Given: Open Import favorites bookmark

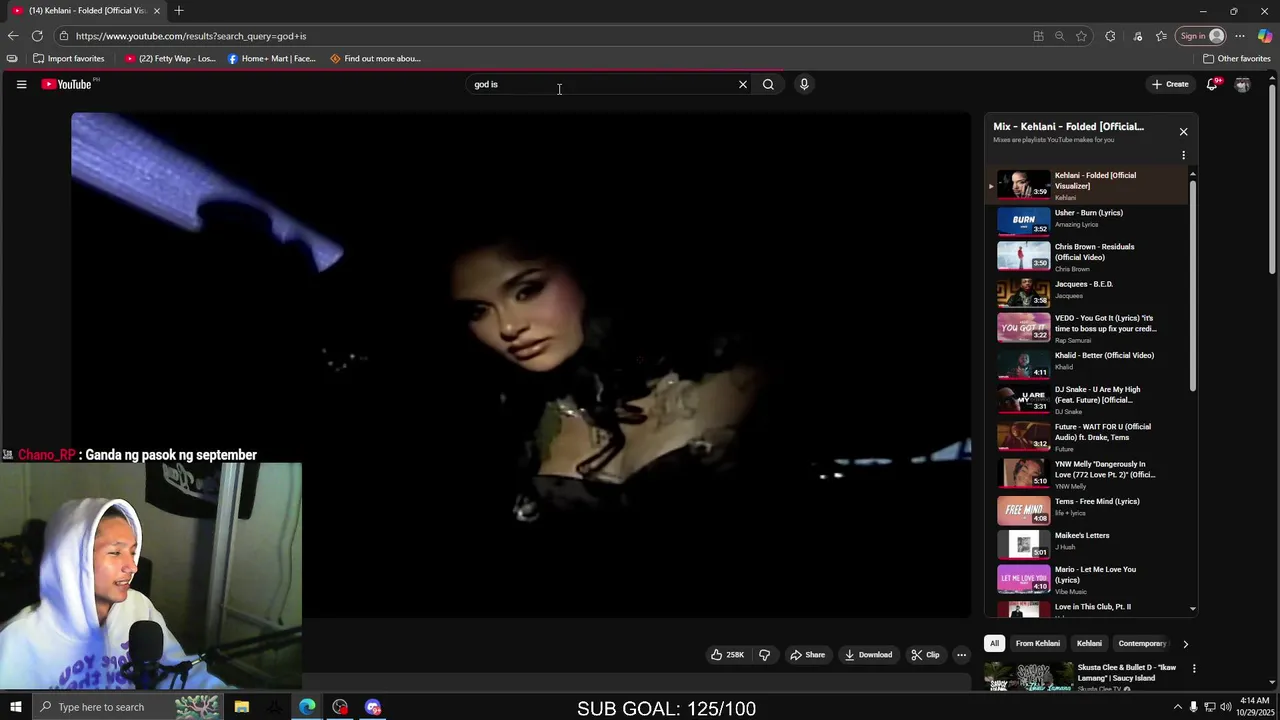Looking at the screenshot, I should click(x=69, y=58).
